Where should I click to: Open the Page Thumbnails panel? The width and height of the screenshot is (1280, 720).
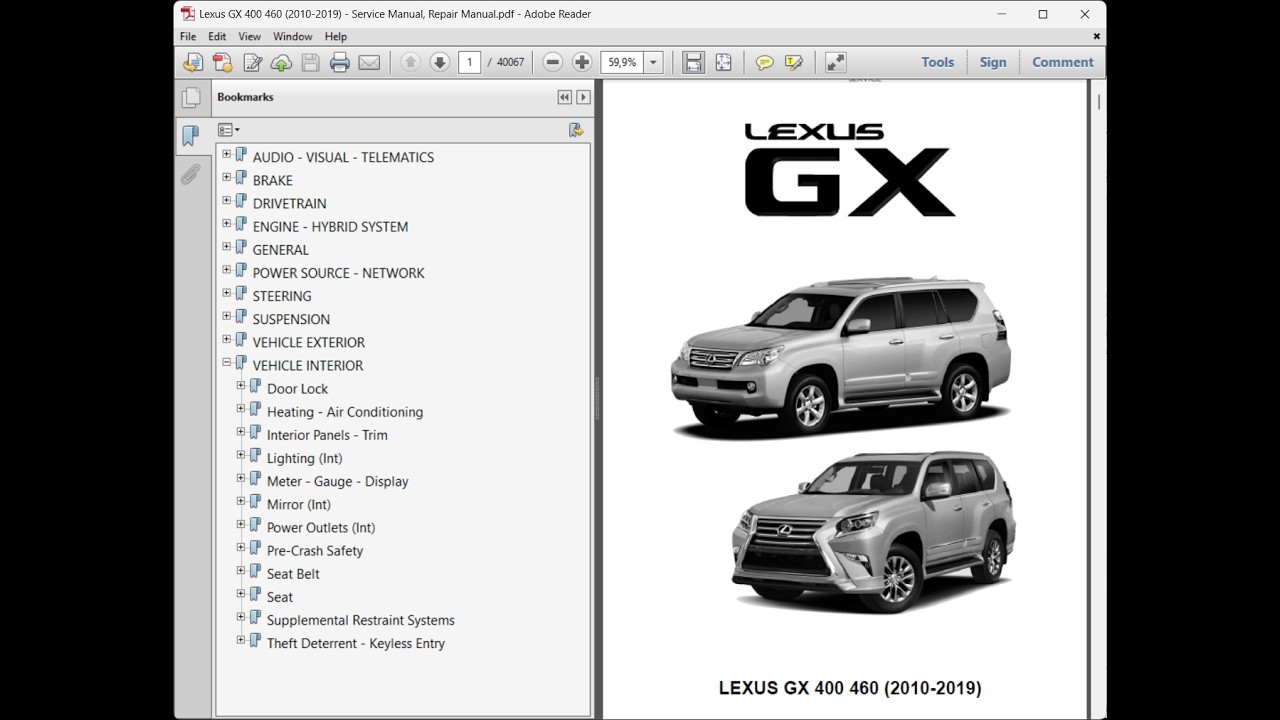click(x=190, y=98)
